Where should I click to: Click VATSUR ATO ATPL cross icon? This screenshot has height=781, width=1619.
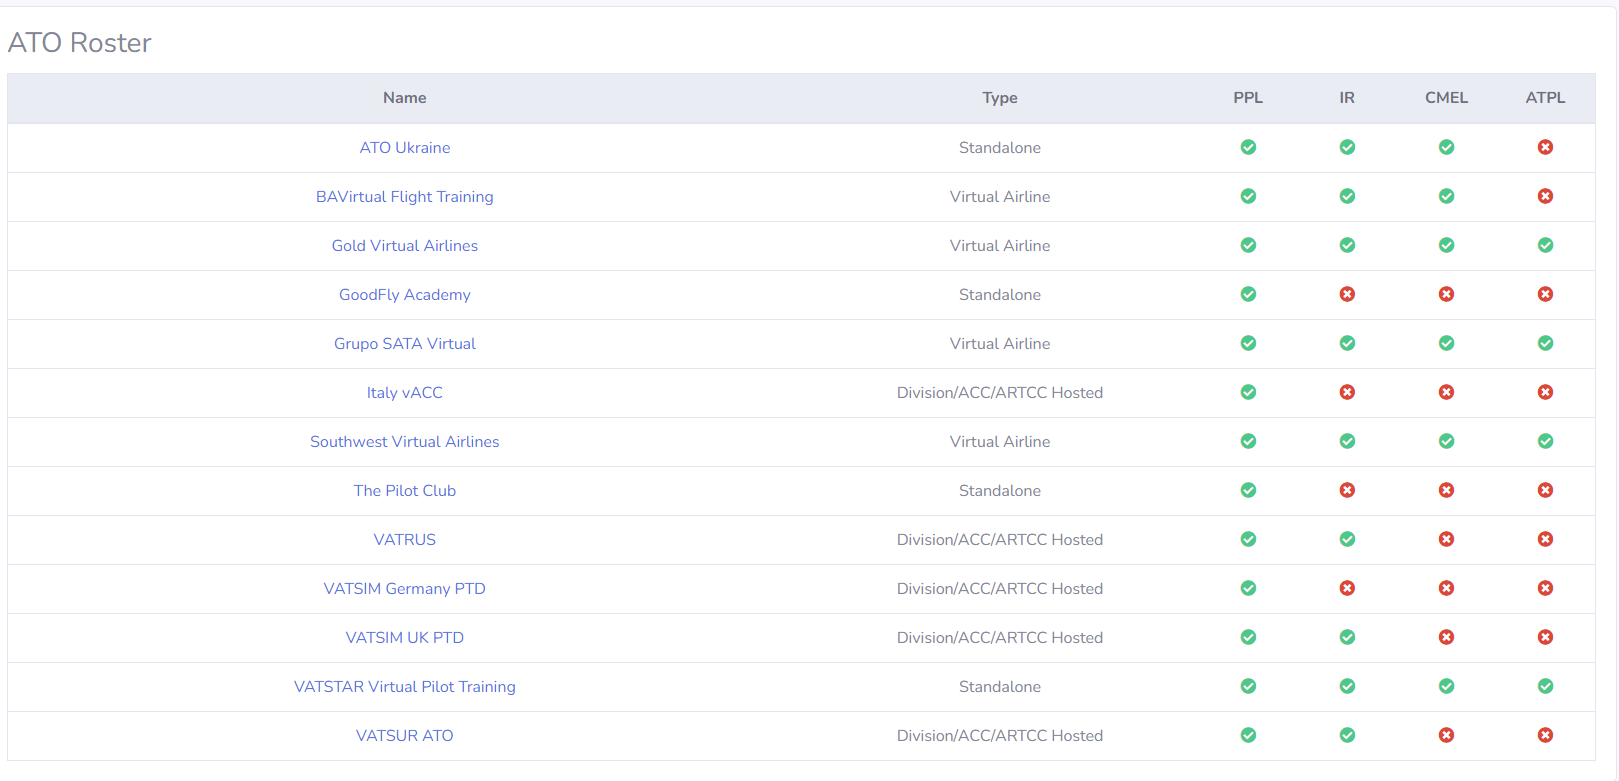click(1546, 735)
